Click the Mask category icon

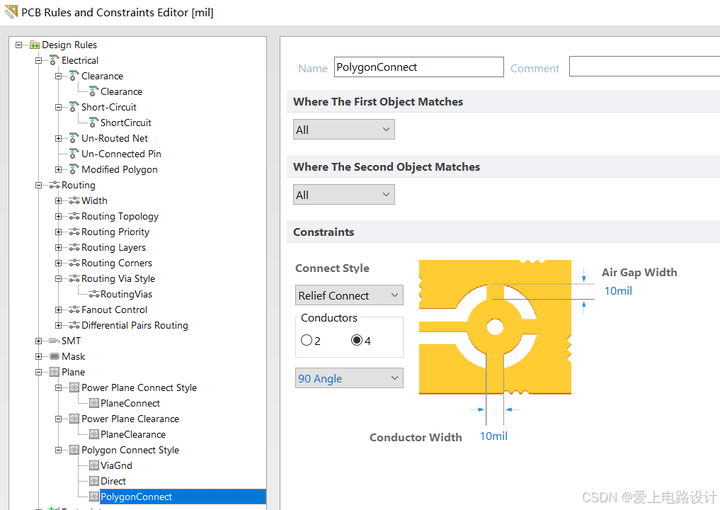[x=54, y=356]
